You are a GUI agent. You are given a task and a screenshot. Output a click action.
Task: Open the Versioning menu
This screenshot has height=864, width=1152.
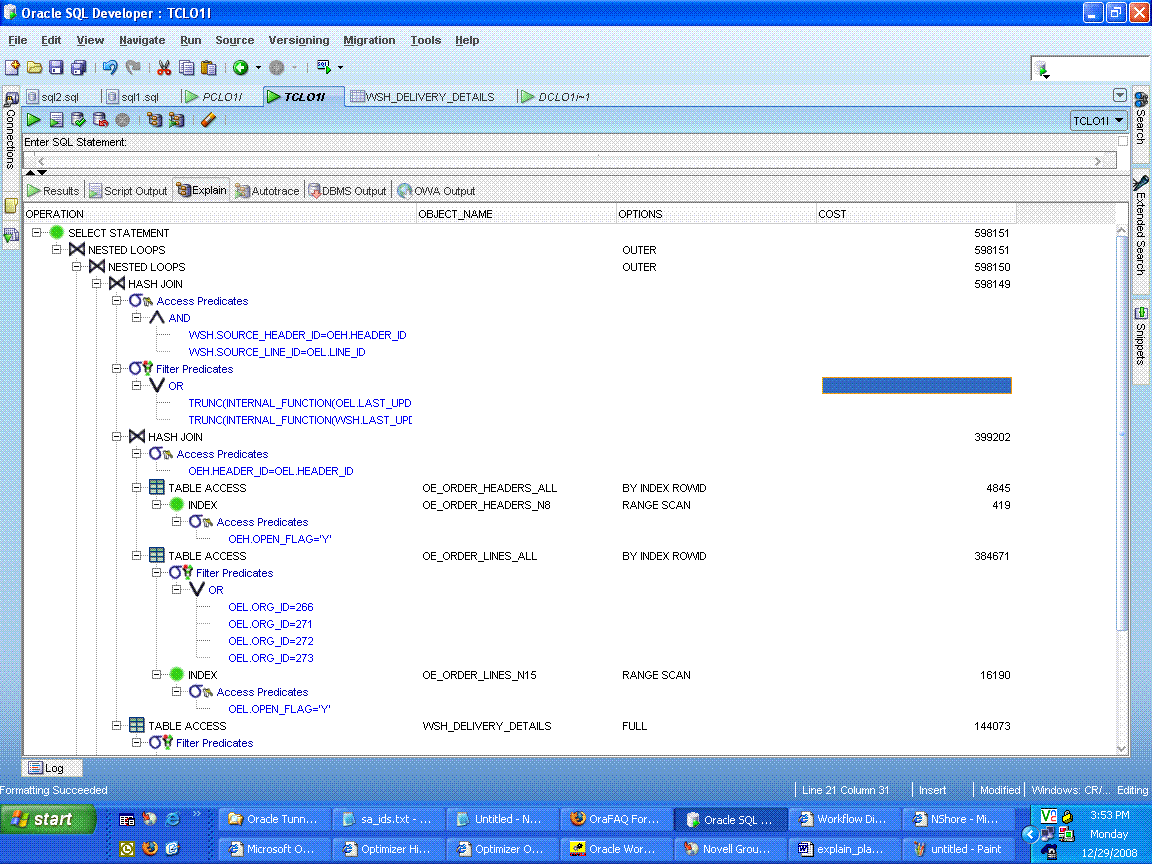pyautogui.click(x=298, y=40)
